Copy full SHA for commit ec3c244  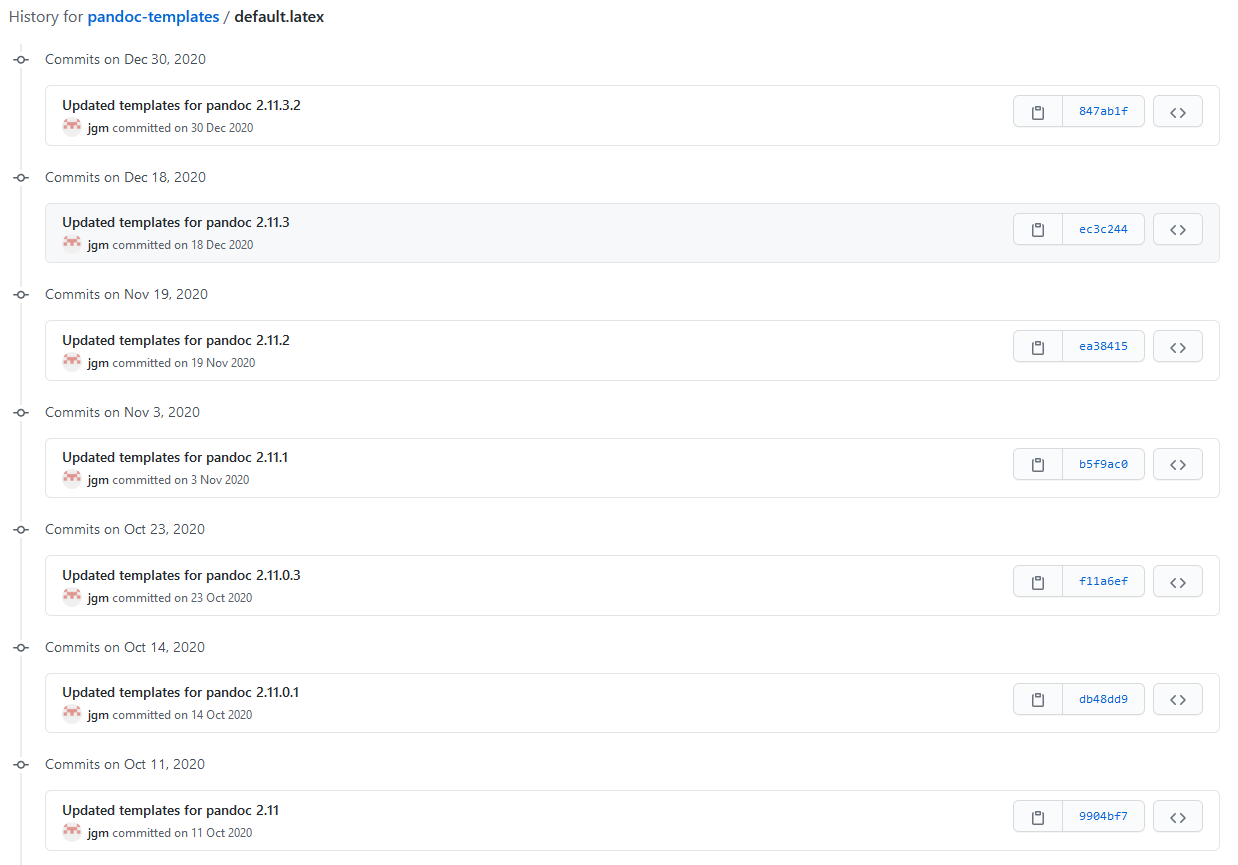point(1038,229)
